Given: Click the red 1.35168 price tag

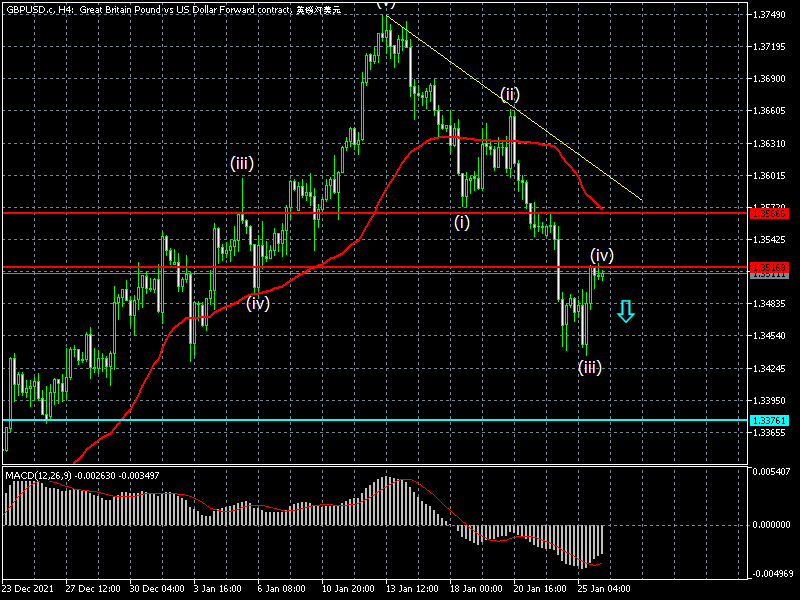Looking at the screenshot, I should (769, 267).
